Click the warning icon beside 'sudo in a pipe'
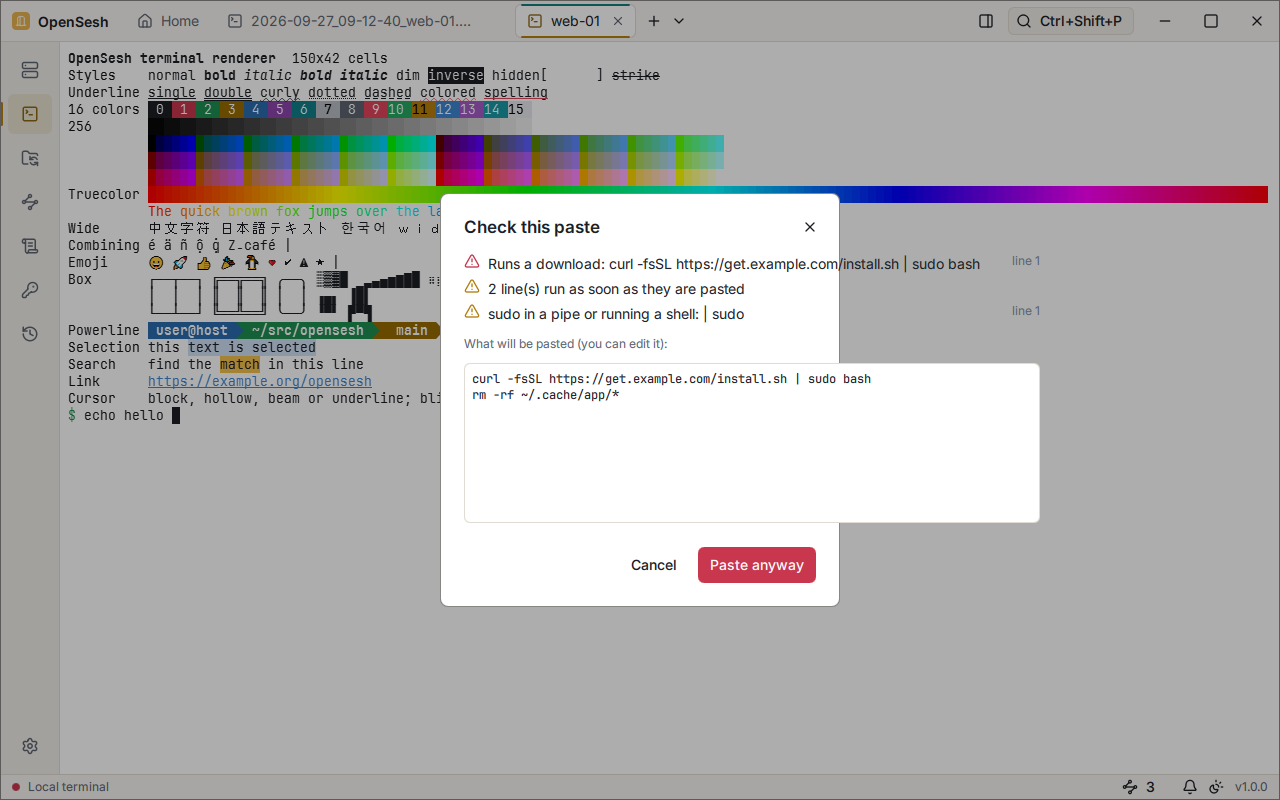Viewport: 1280px width, 800px height. pos(472,312)
